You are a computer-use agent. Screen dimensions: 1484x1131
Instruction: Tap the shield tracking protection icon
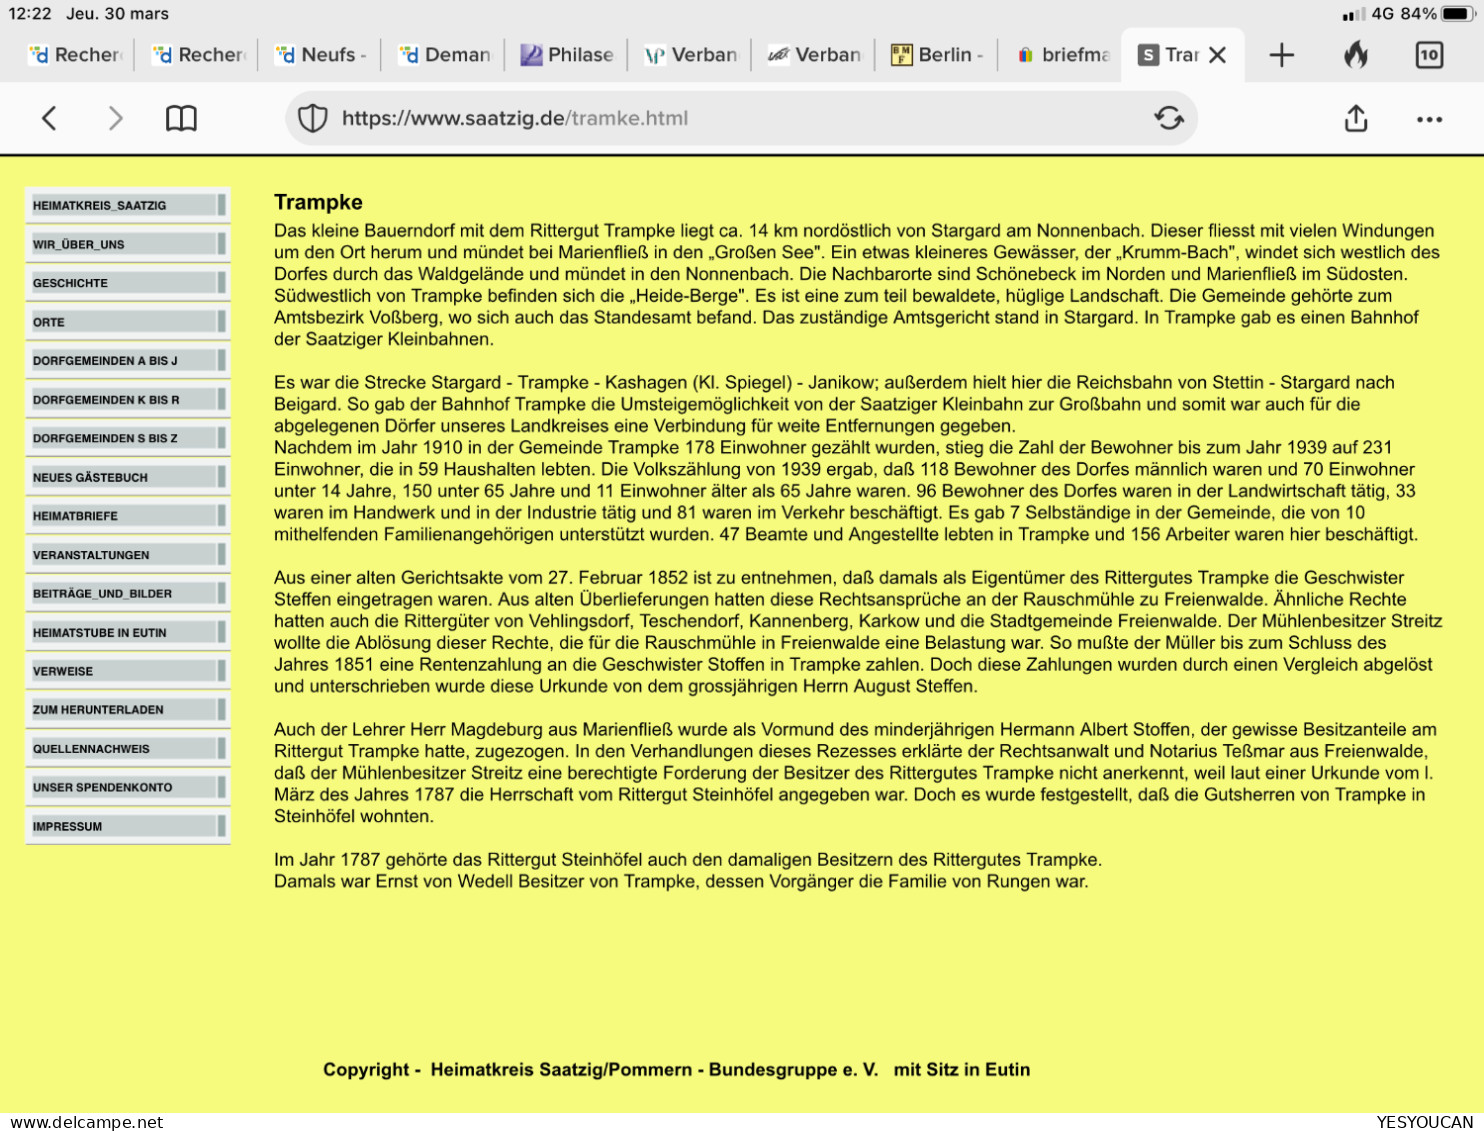pyautogui.click(x=312, y=118)
